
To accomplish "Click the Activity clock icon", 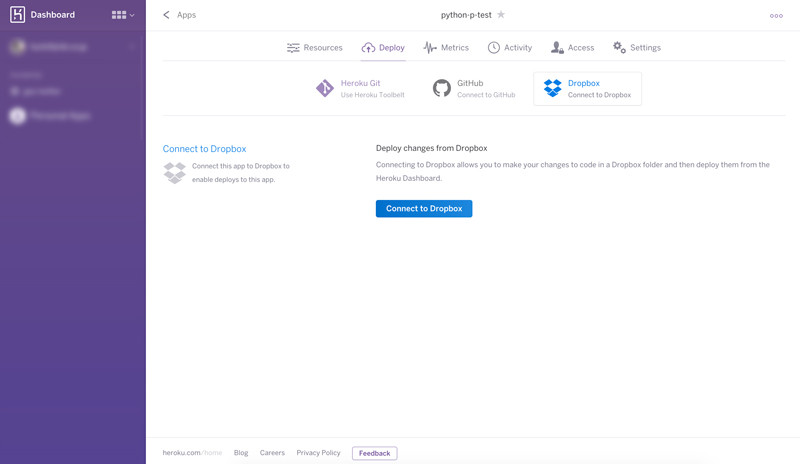I will point(493,47).
